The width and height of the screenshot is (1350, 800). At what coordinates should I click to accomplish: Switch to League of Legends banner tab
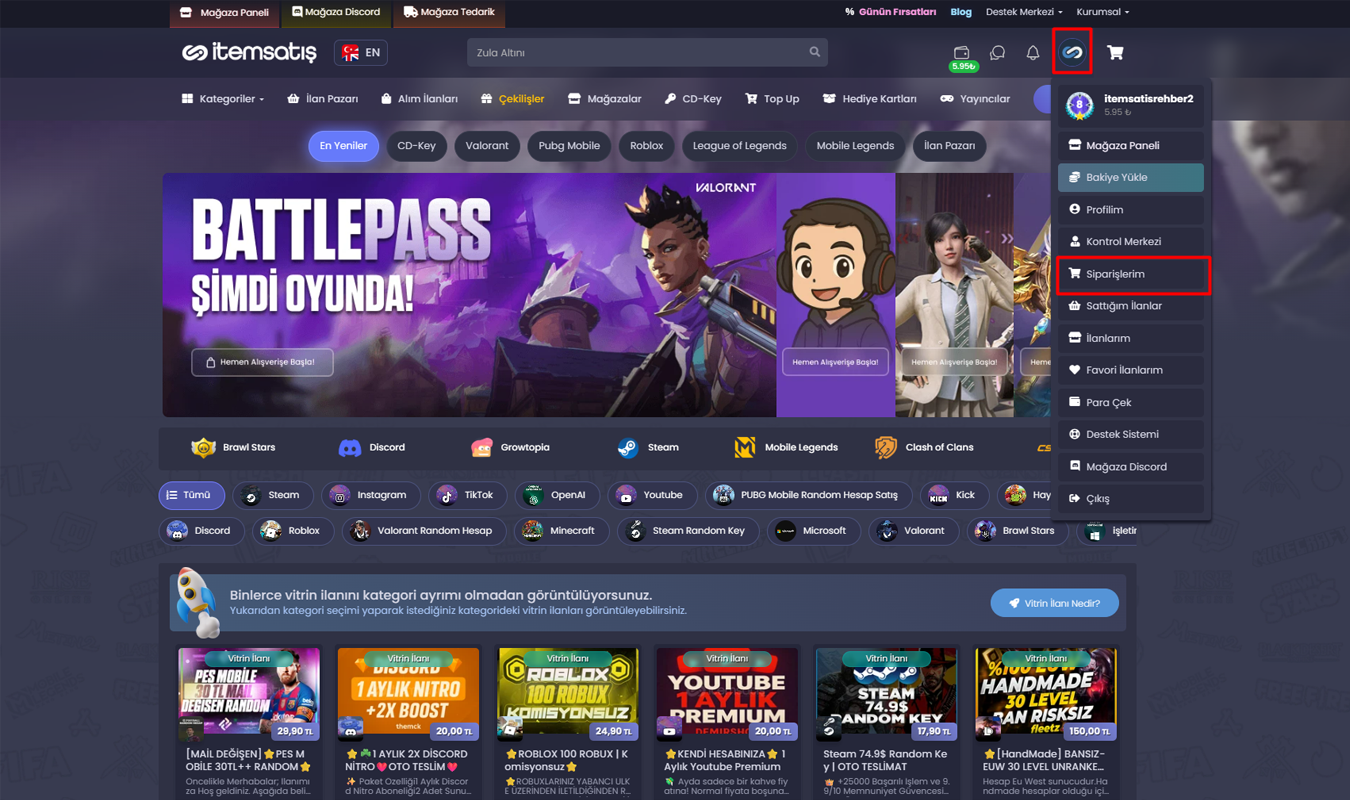click(739, 146)
